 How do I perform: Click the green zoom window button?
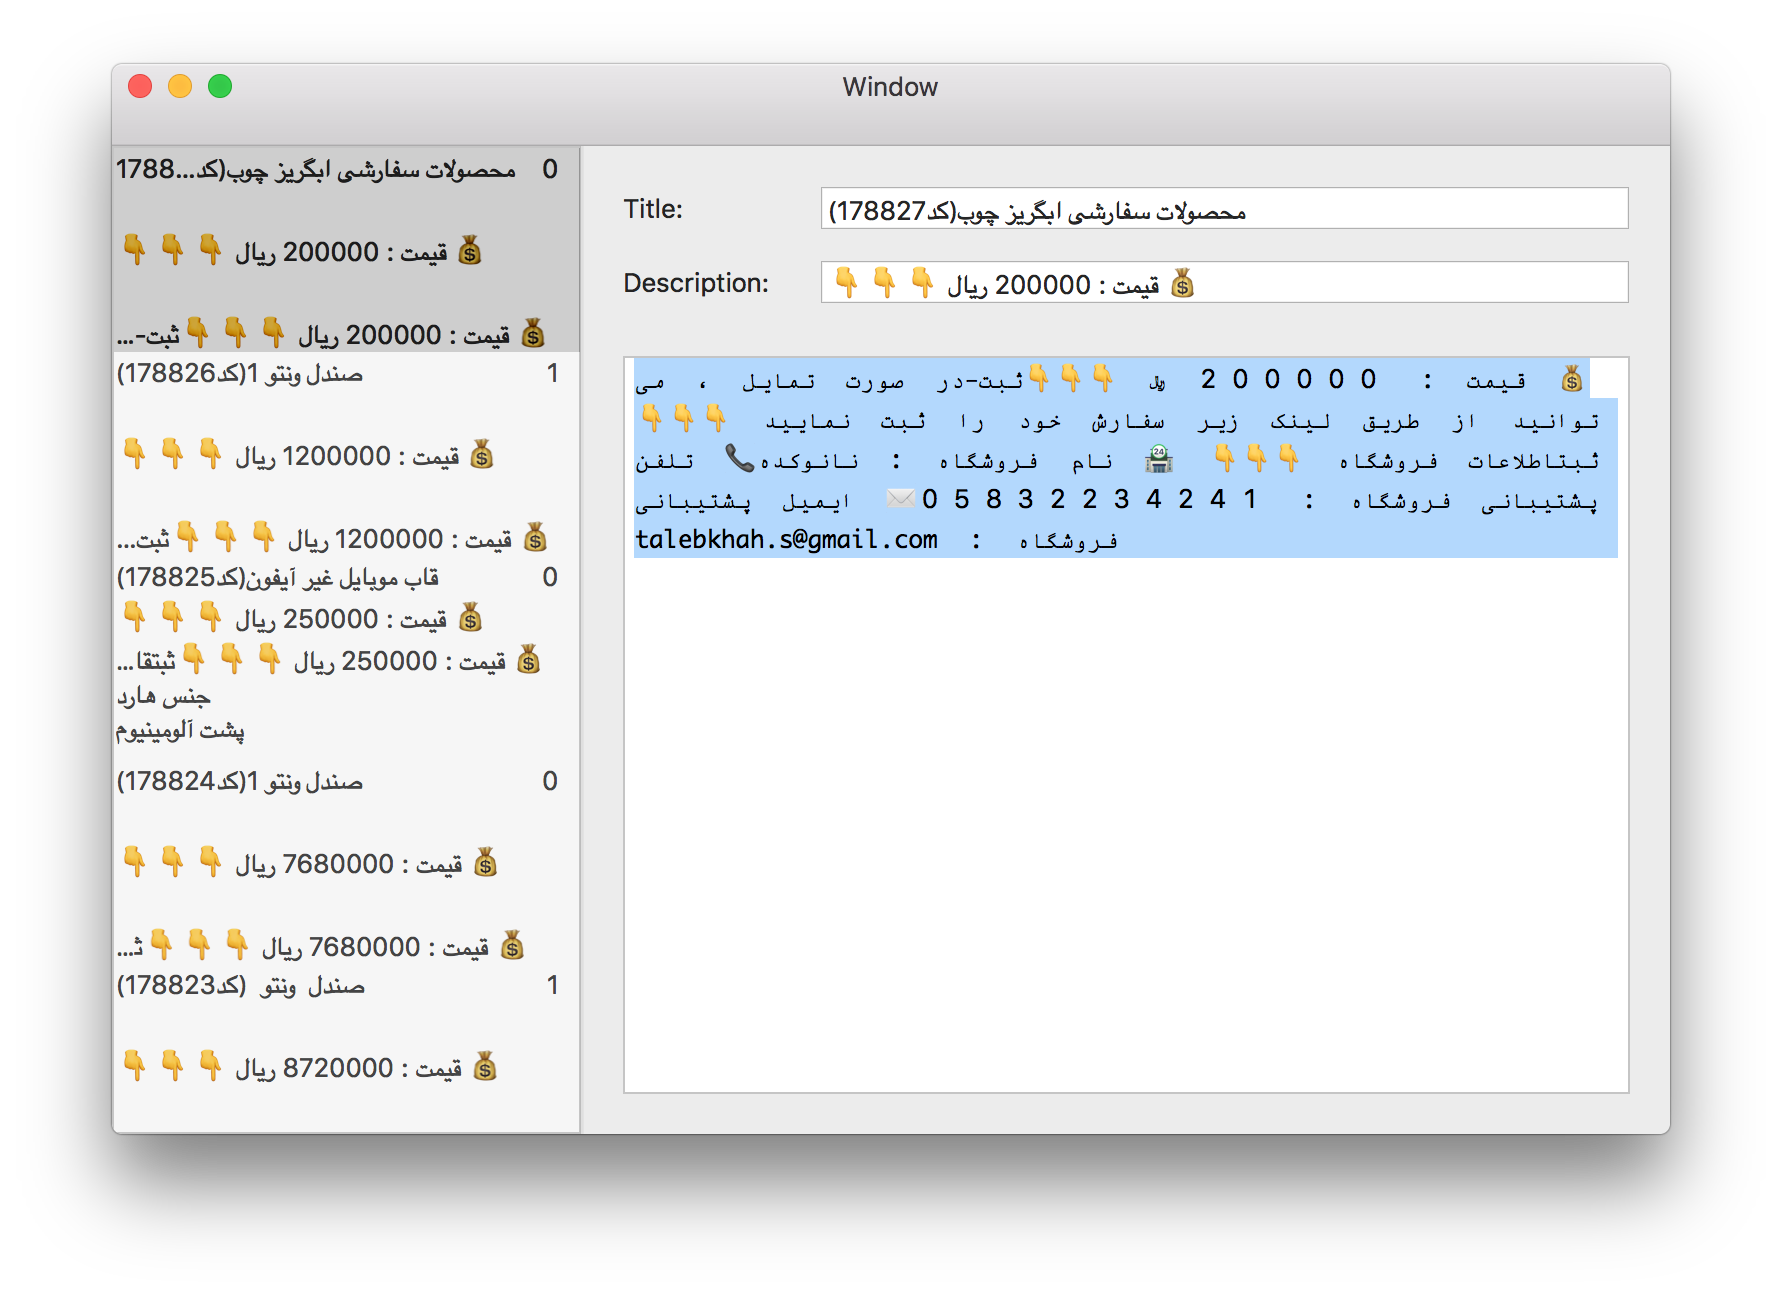tap(220, 86)
